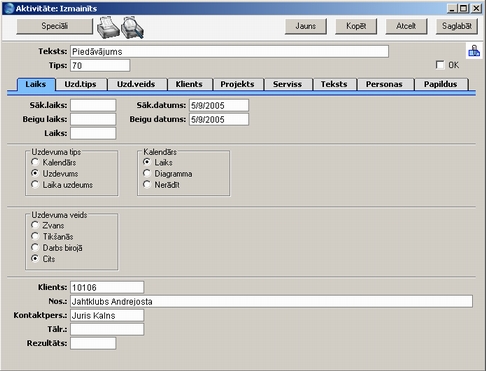Focus the Tālr. phone field
Viewport: 486px width, 371px height.
(107, 329)
